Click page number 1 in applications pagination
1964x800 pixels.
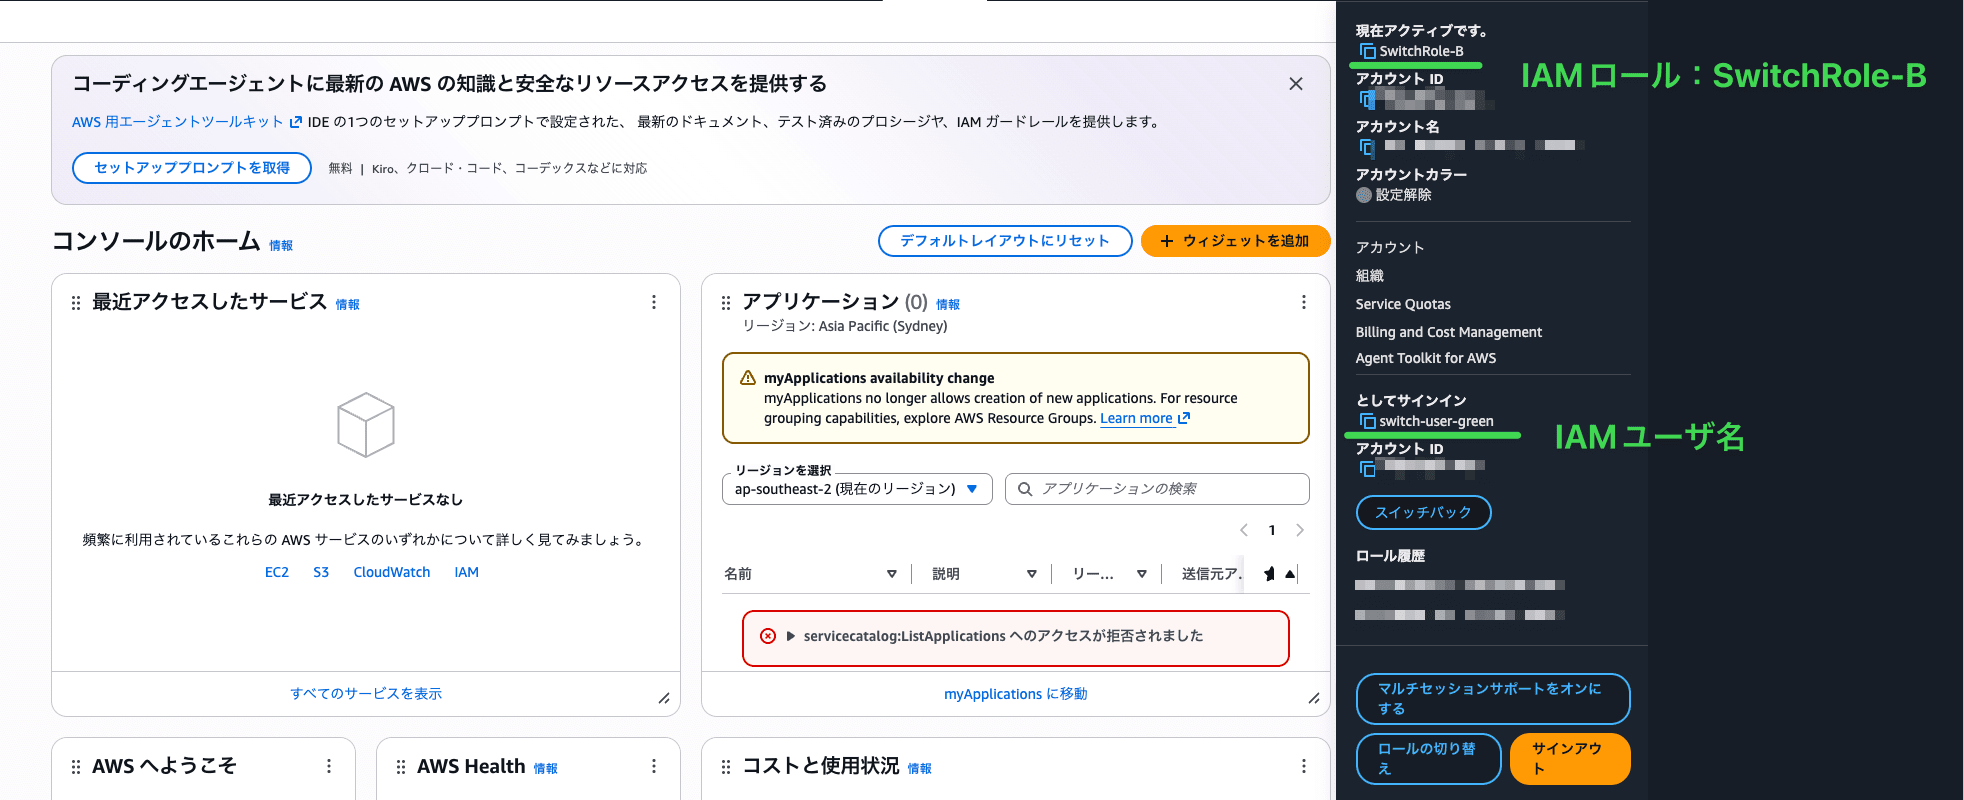click(1272, 530)
